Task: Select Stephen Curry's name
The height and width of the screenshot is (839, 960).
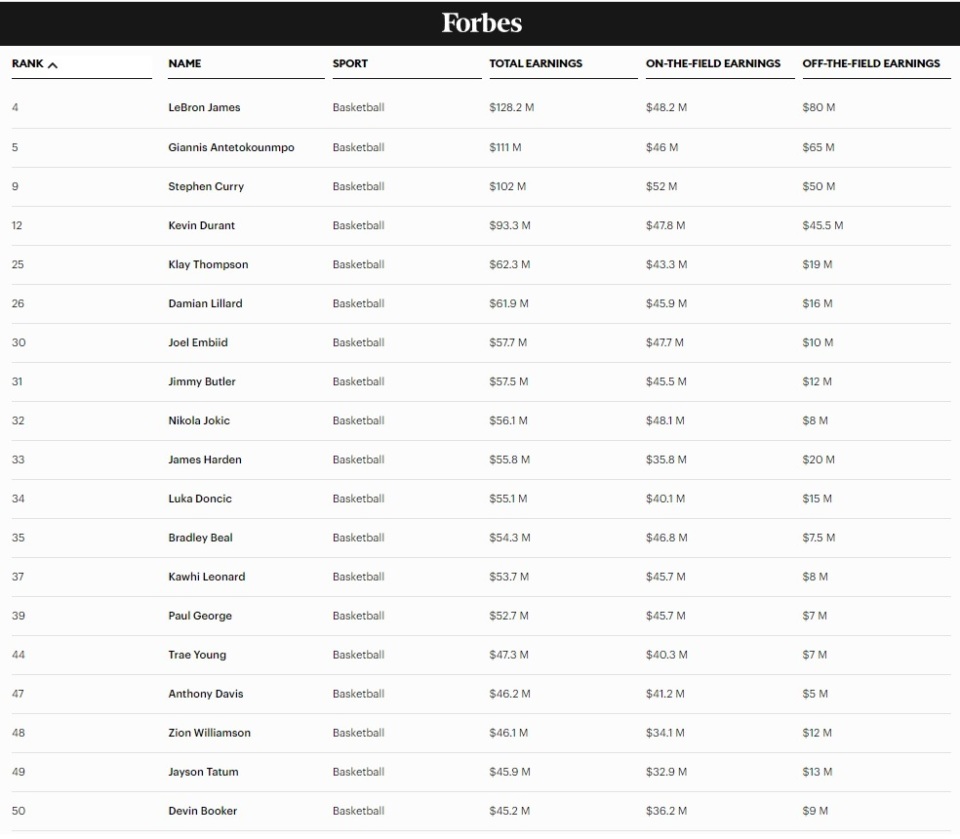Action: click(x=206, y=187)
